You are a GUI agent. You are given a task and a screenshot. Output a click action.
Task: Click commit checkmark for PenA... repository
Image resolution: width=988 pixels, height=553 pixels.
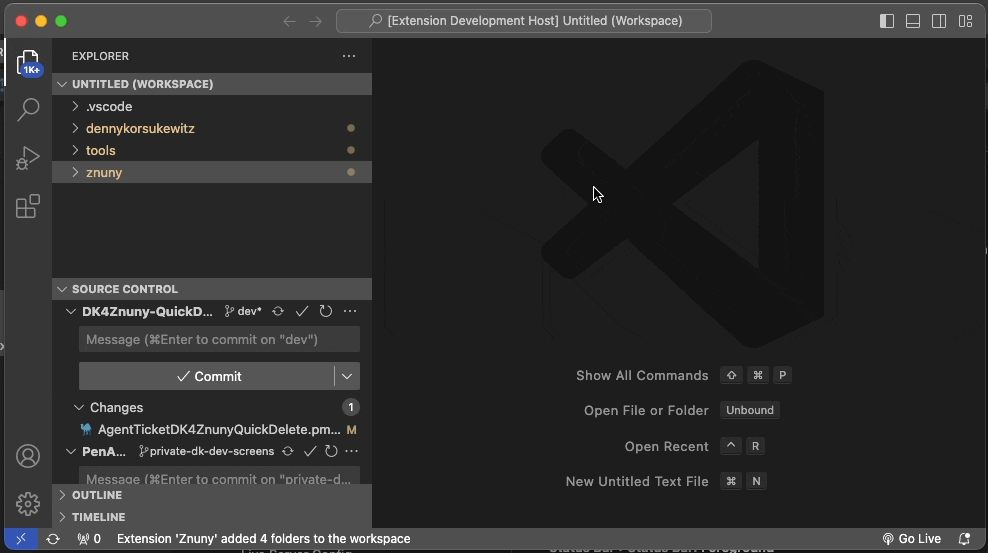coord(310,452)
